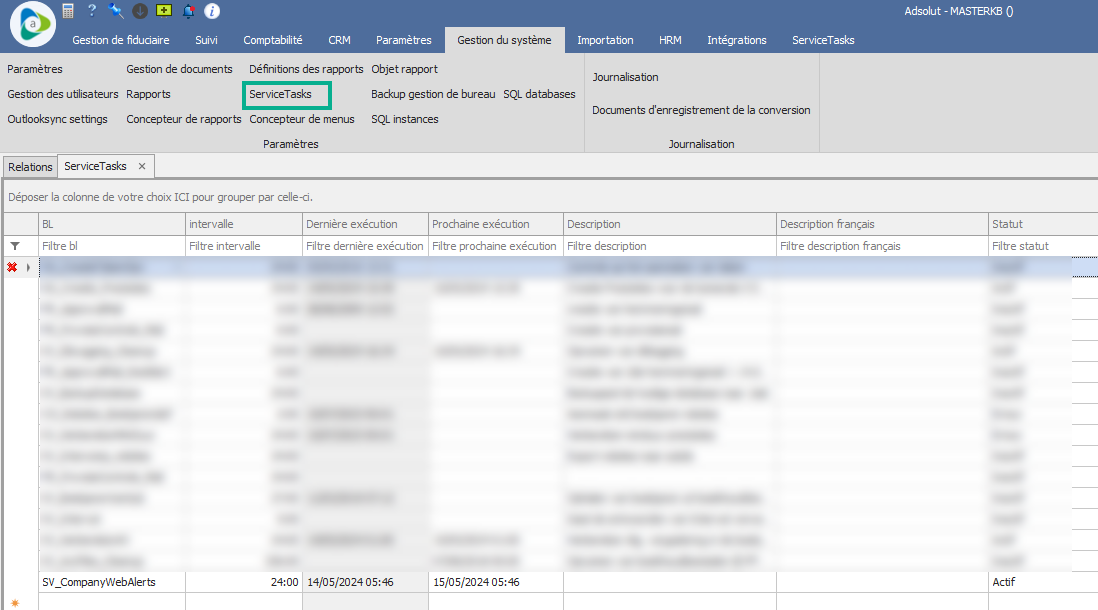The width and height of the screenshot is (1098, 610).
Task: Click Objet rapport in the ribbon
Action: (x=404, y=69)
